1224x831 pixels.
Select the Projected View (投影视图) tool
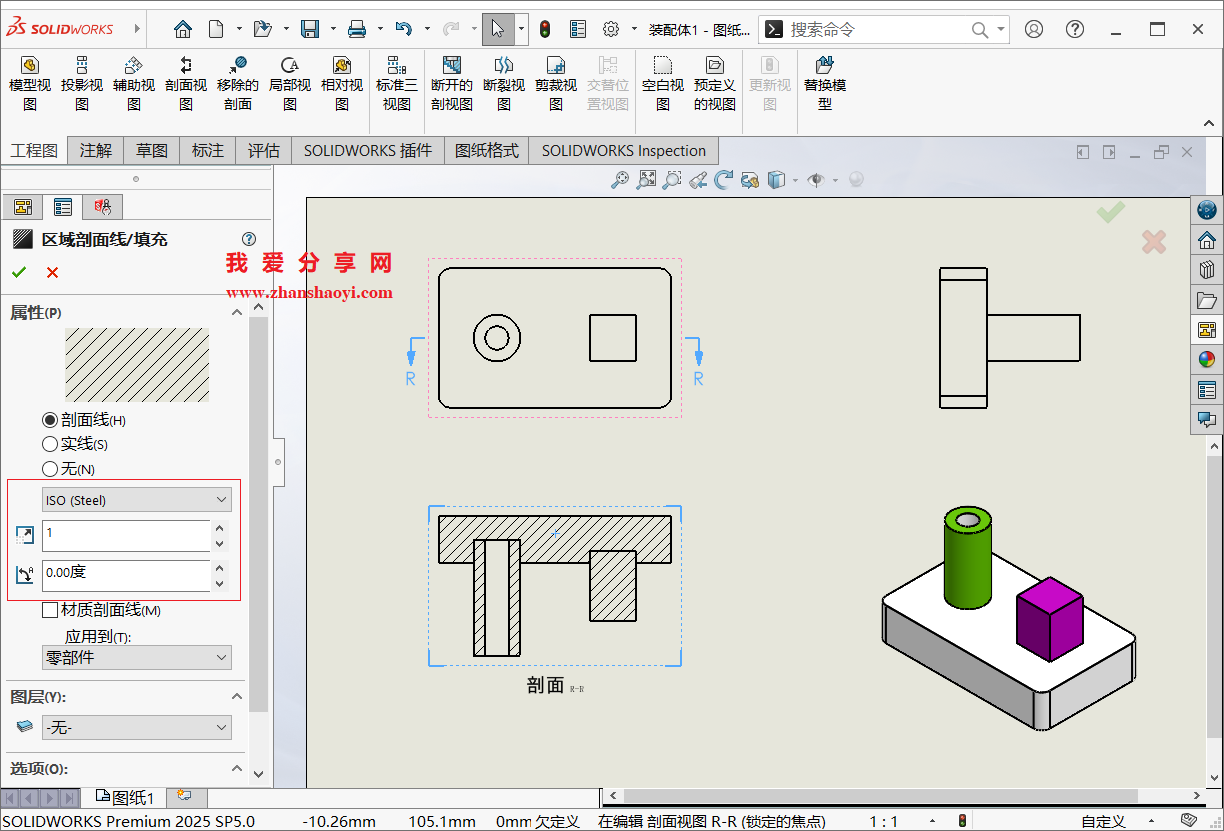[x=82, y=83]
